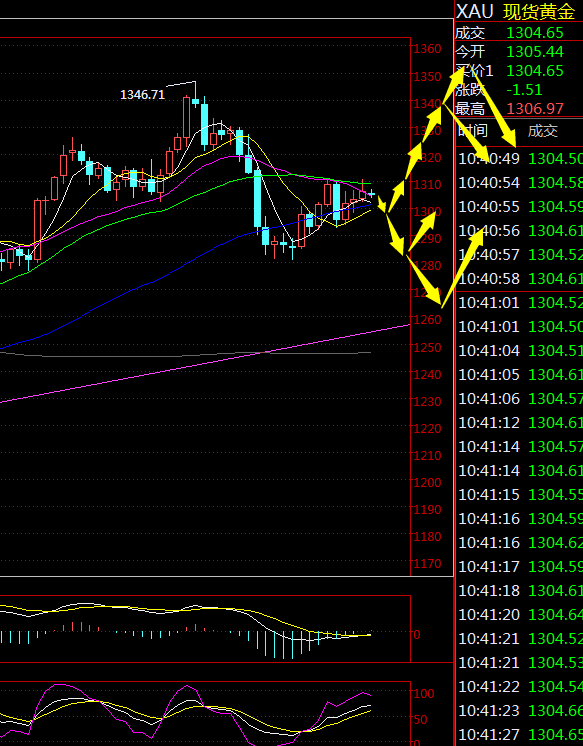
Task: Click the 1346.71 peak price label on chart
Action: tap(142, 95)
